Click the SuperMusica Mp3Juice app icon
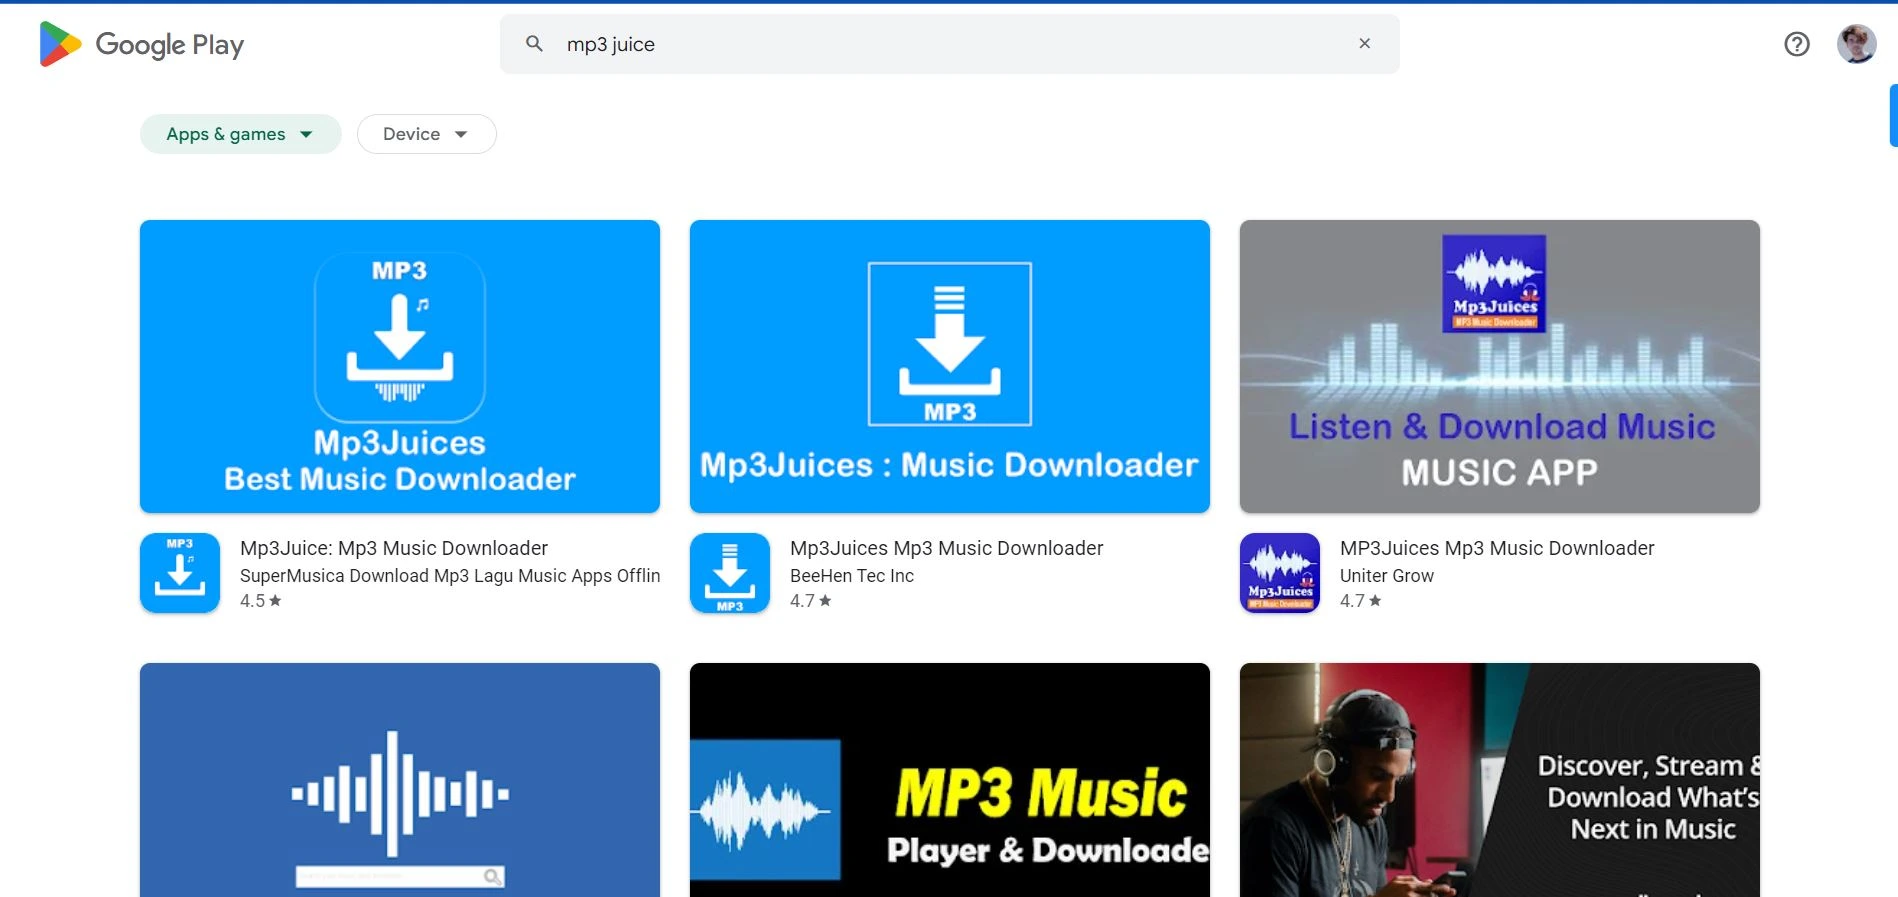The image size is (1898, 897). point(180,573)
